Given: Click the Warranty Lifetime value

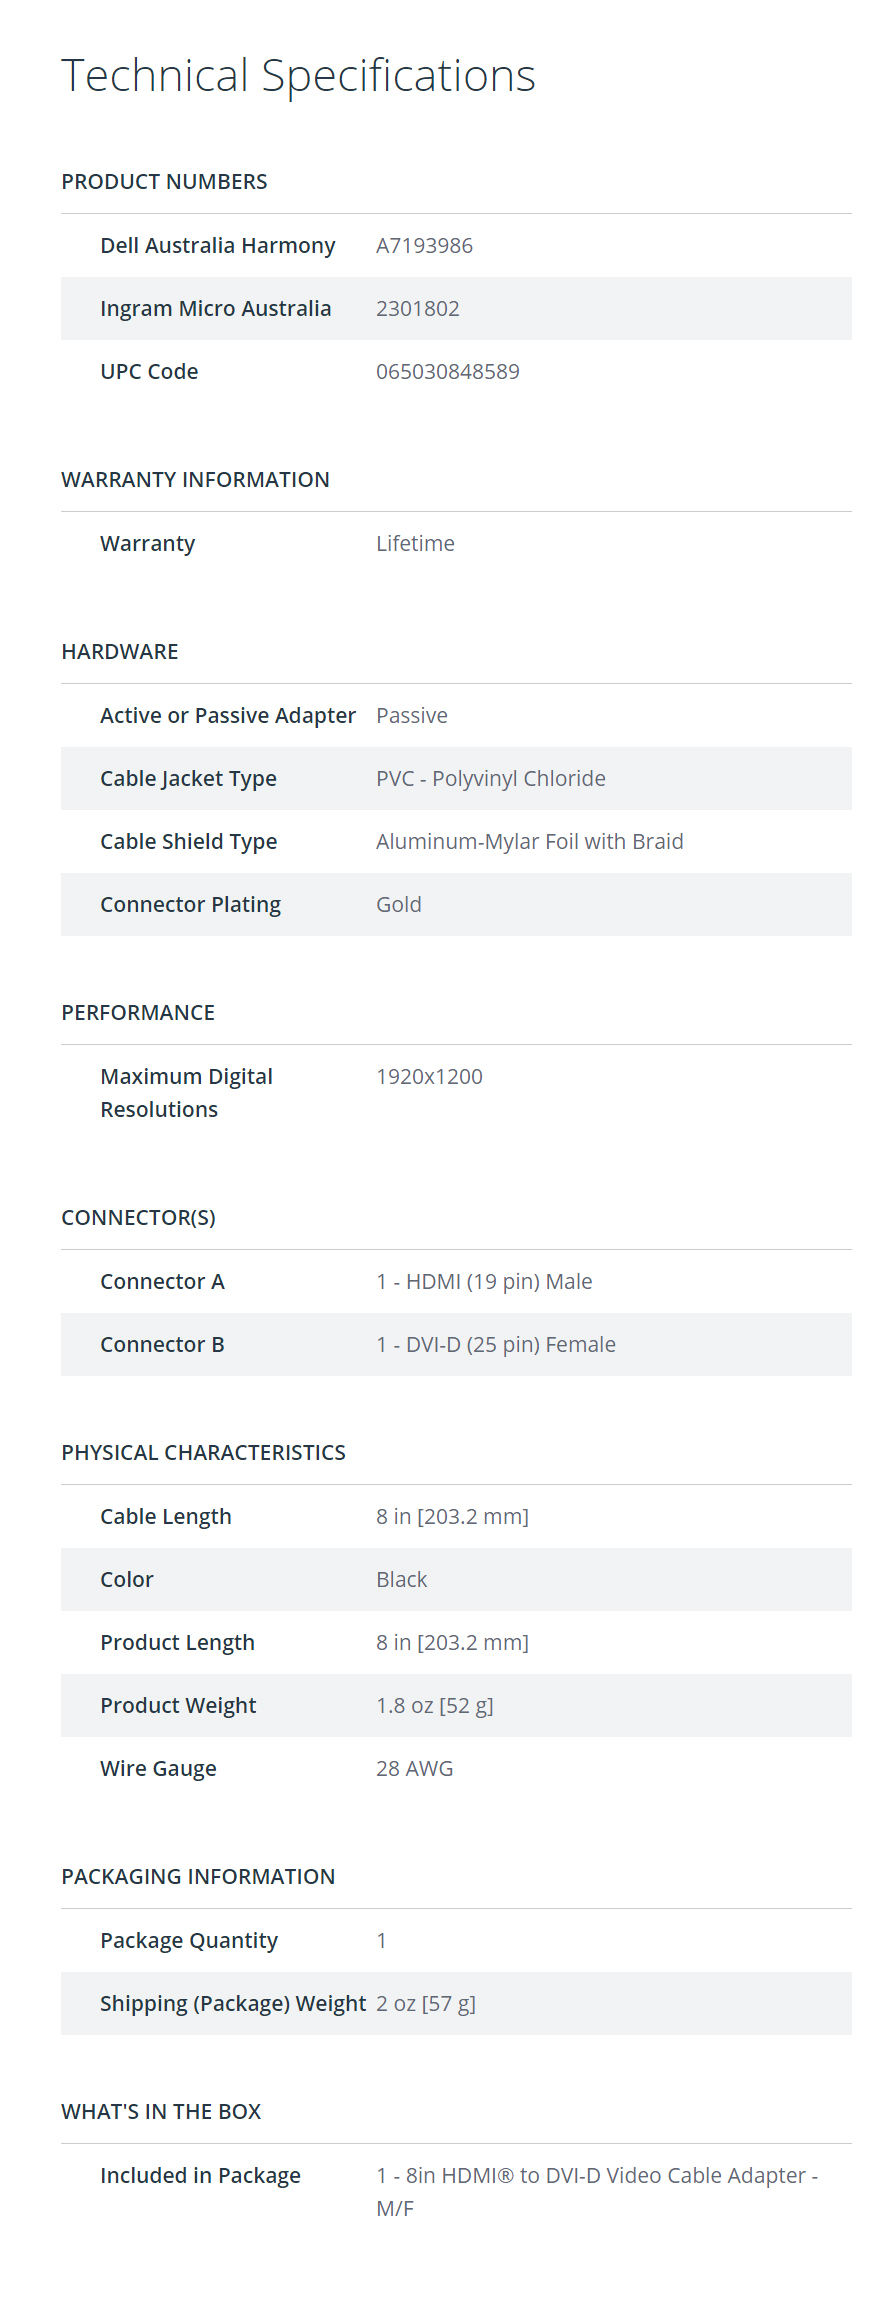Looking at the screenshot, I should tap(415, 544).
